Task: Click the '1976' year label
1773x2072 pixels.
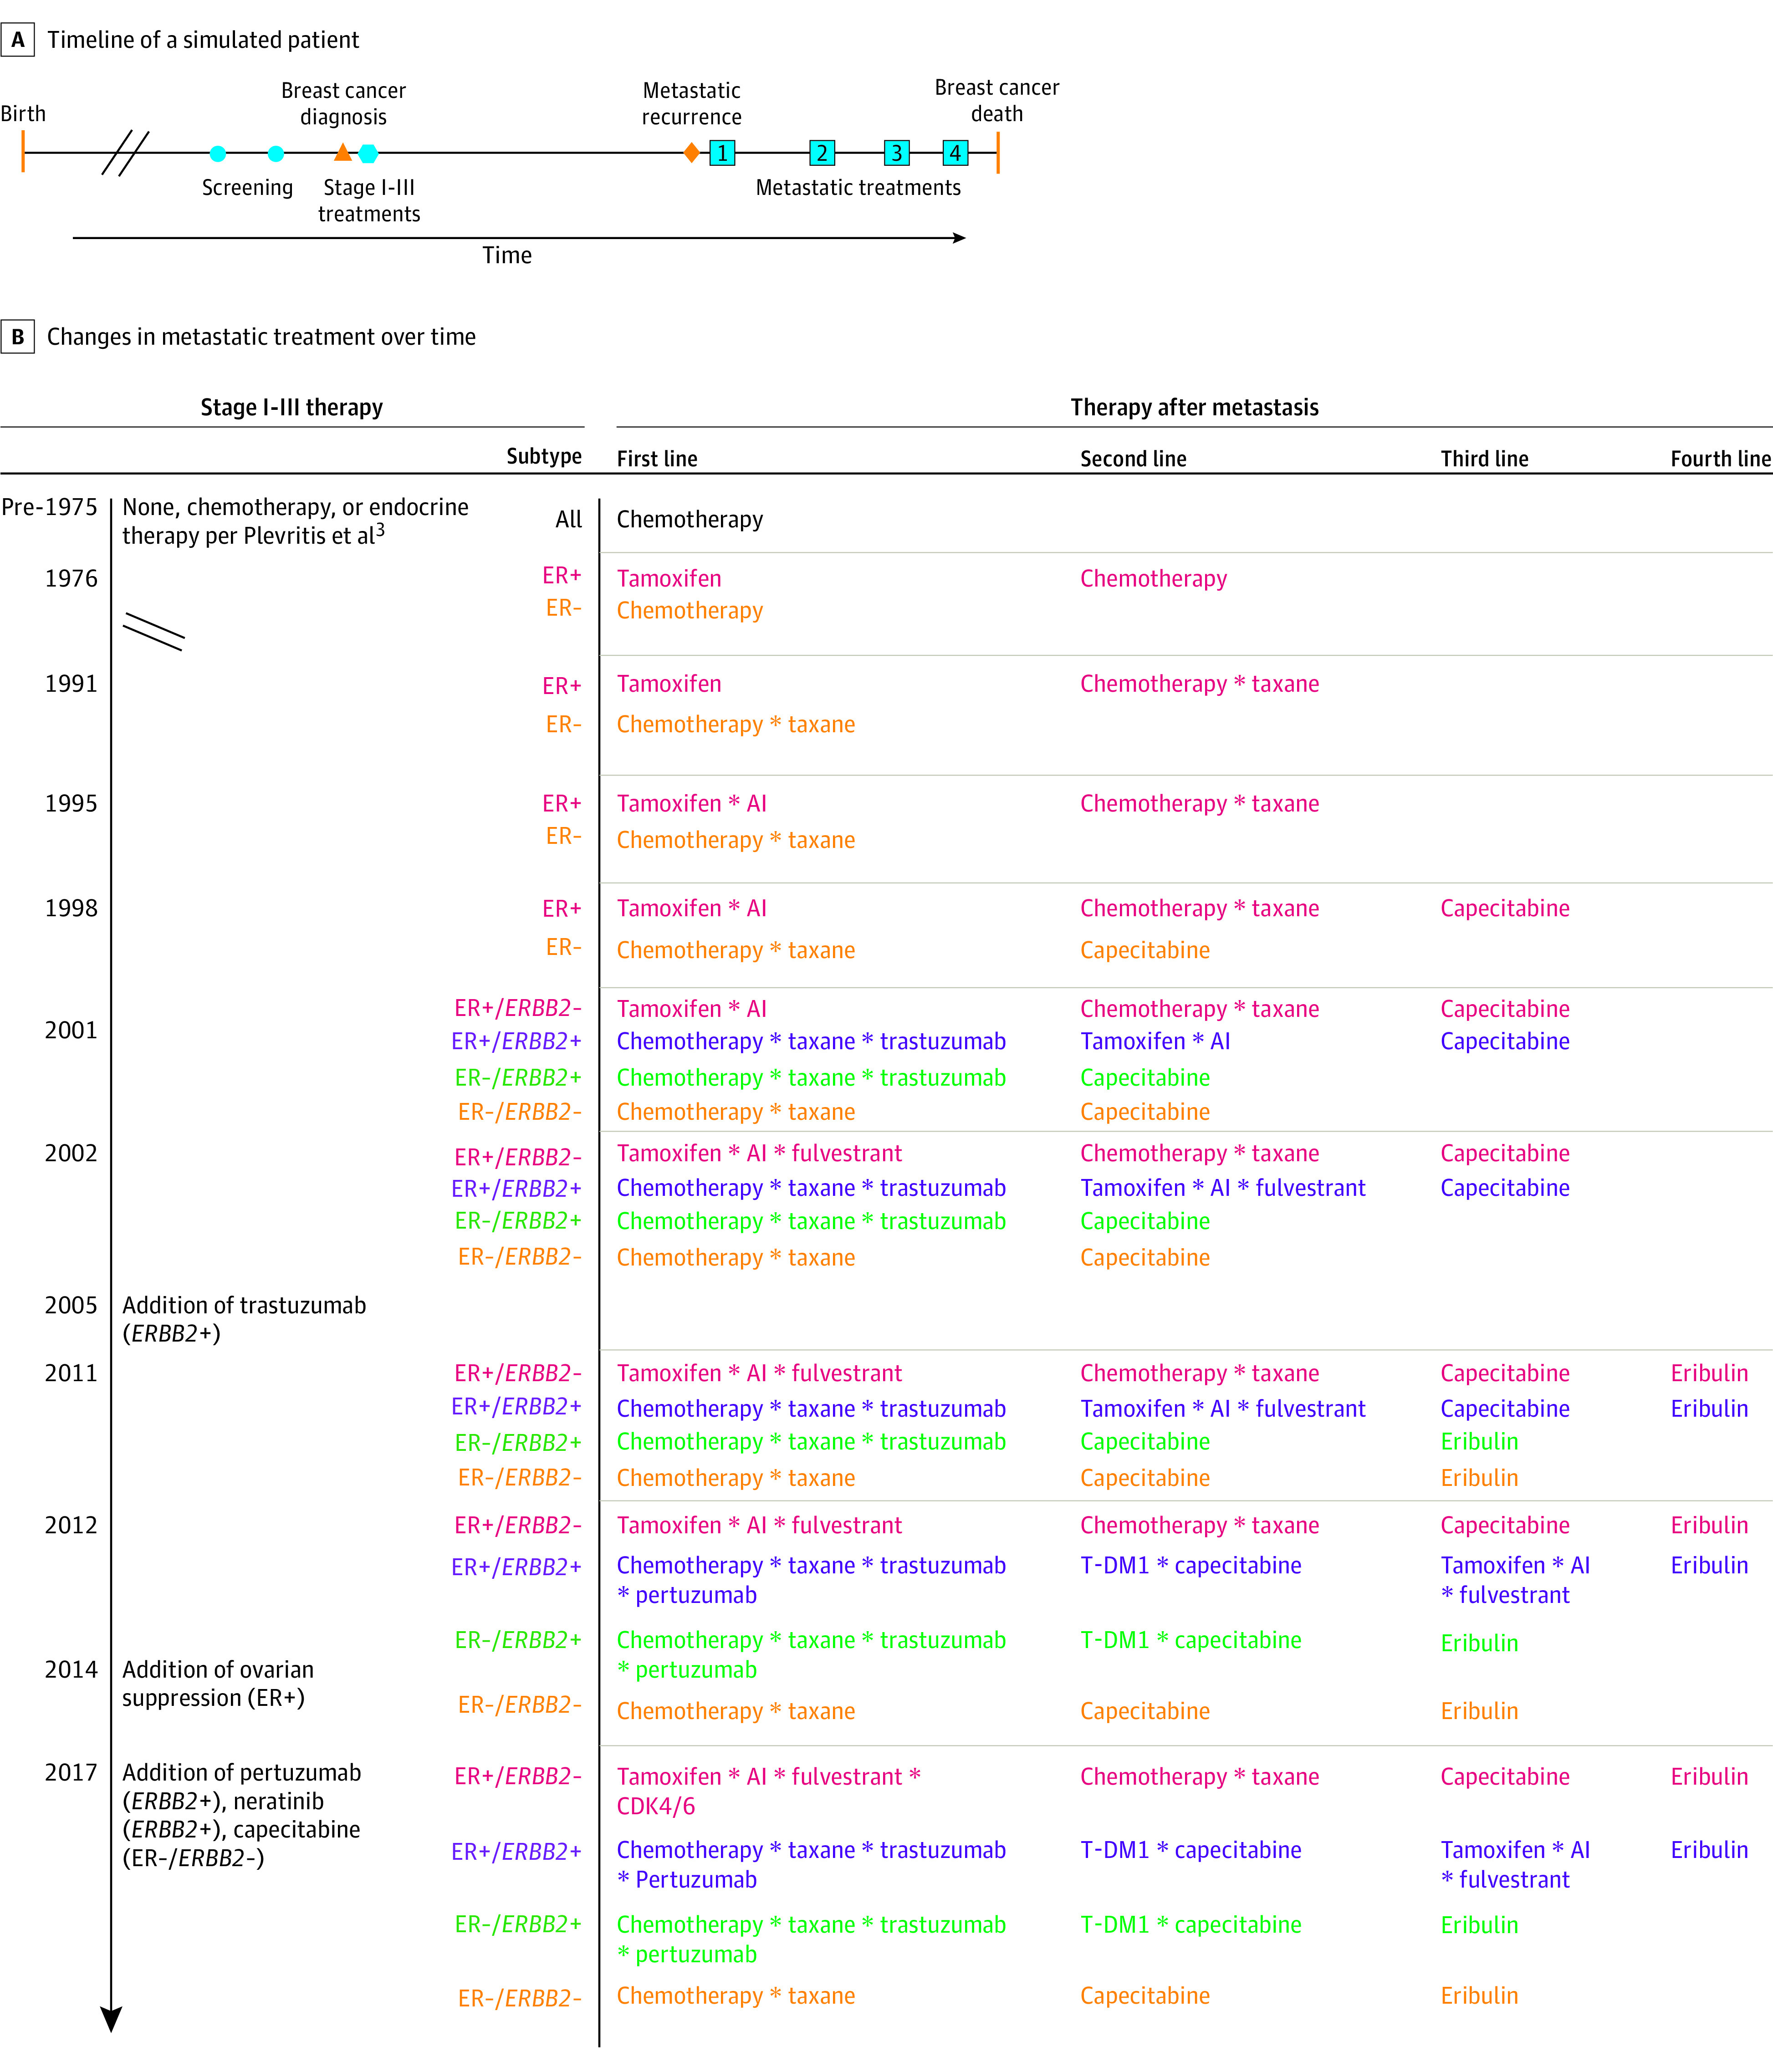Action: point(71,579)
